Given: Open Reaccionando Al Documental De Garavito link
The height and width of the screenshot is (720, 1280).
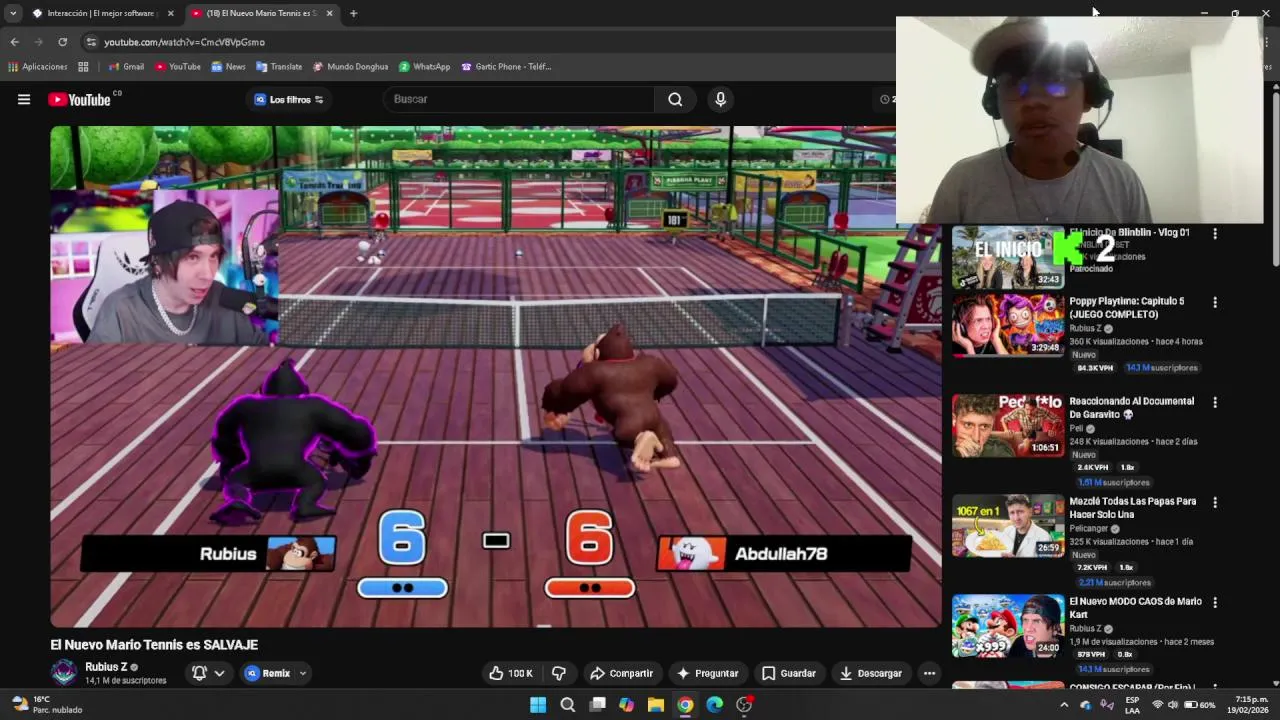Looking at the screenshot, I should pyautogui.click(x=1131, y=408).
